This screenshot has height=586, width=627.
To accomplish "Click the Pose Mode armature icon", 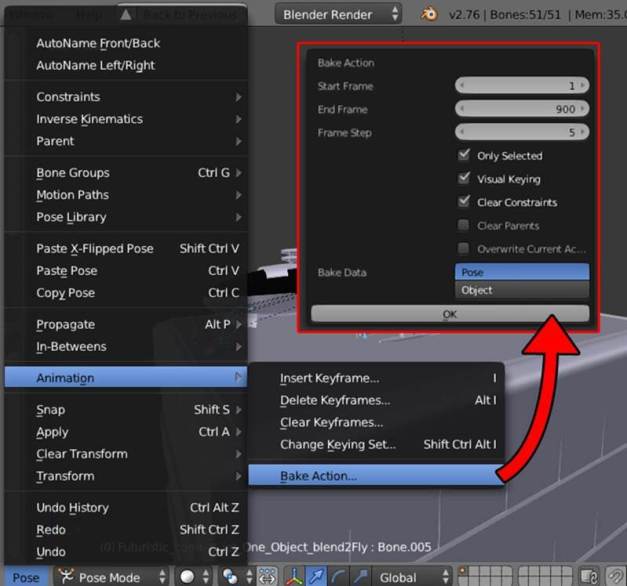I will (x=66, y=576).
